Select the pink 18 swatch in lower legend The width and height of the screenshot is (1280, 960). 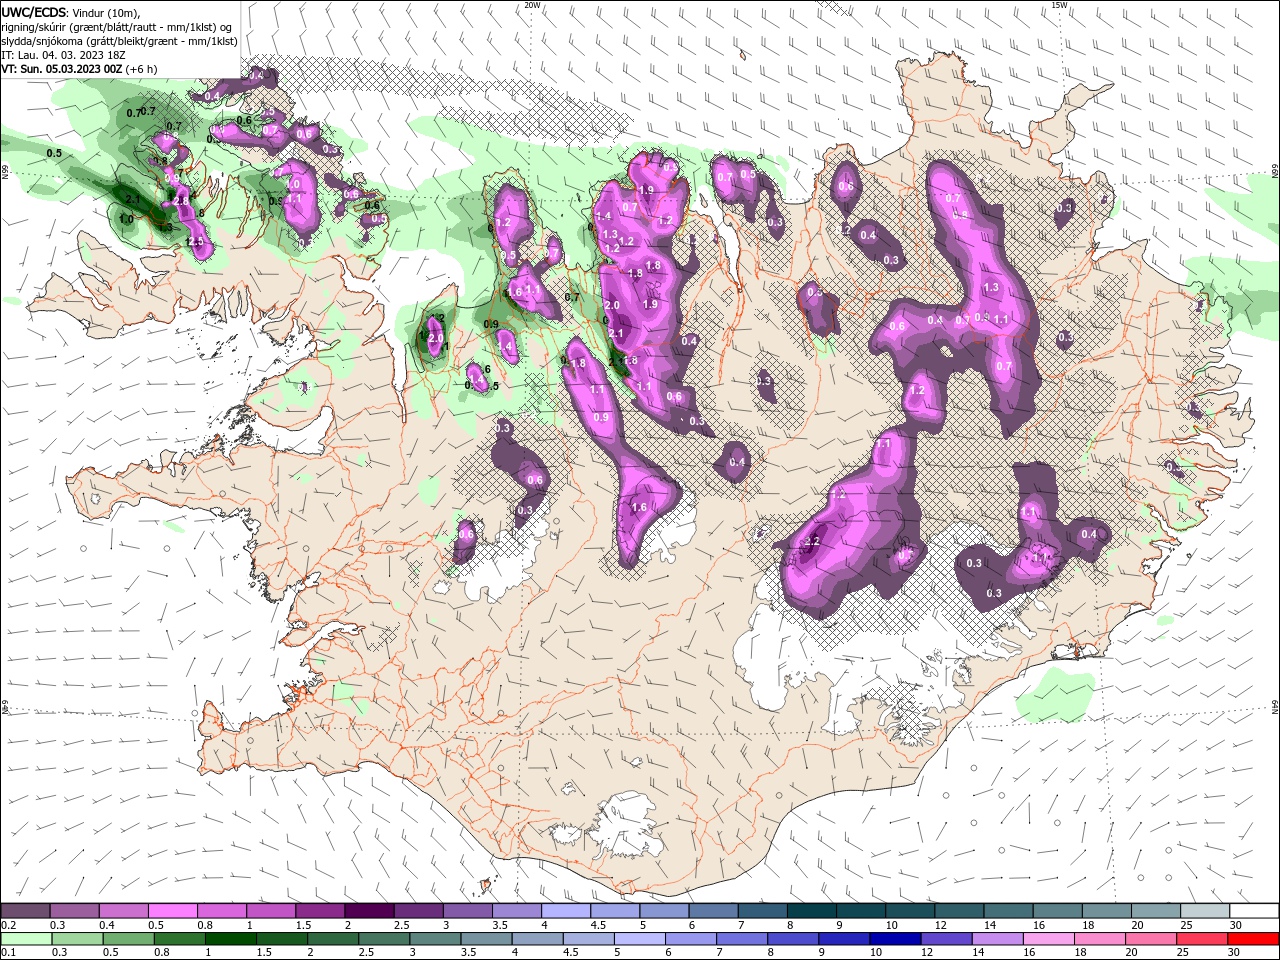click(x=1101, y=938)
